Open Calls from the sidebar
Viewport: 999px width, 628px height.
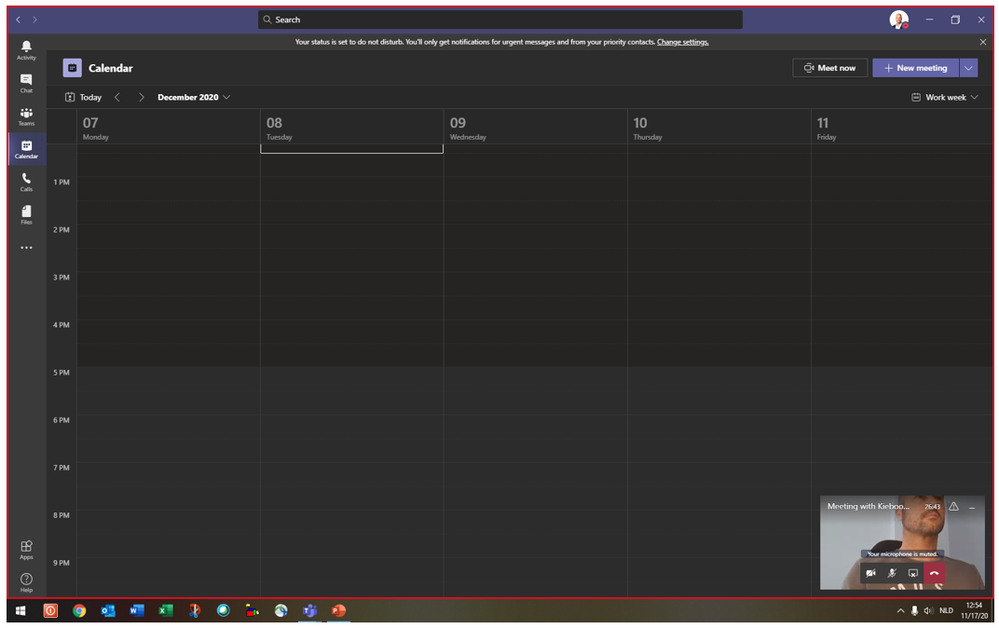(x=26, y=182)
